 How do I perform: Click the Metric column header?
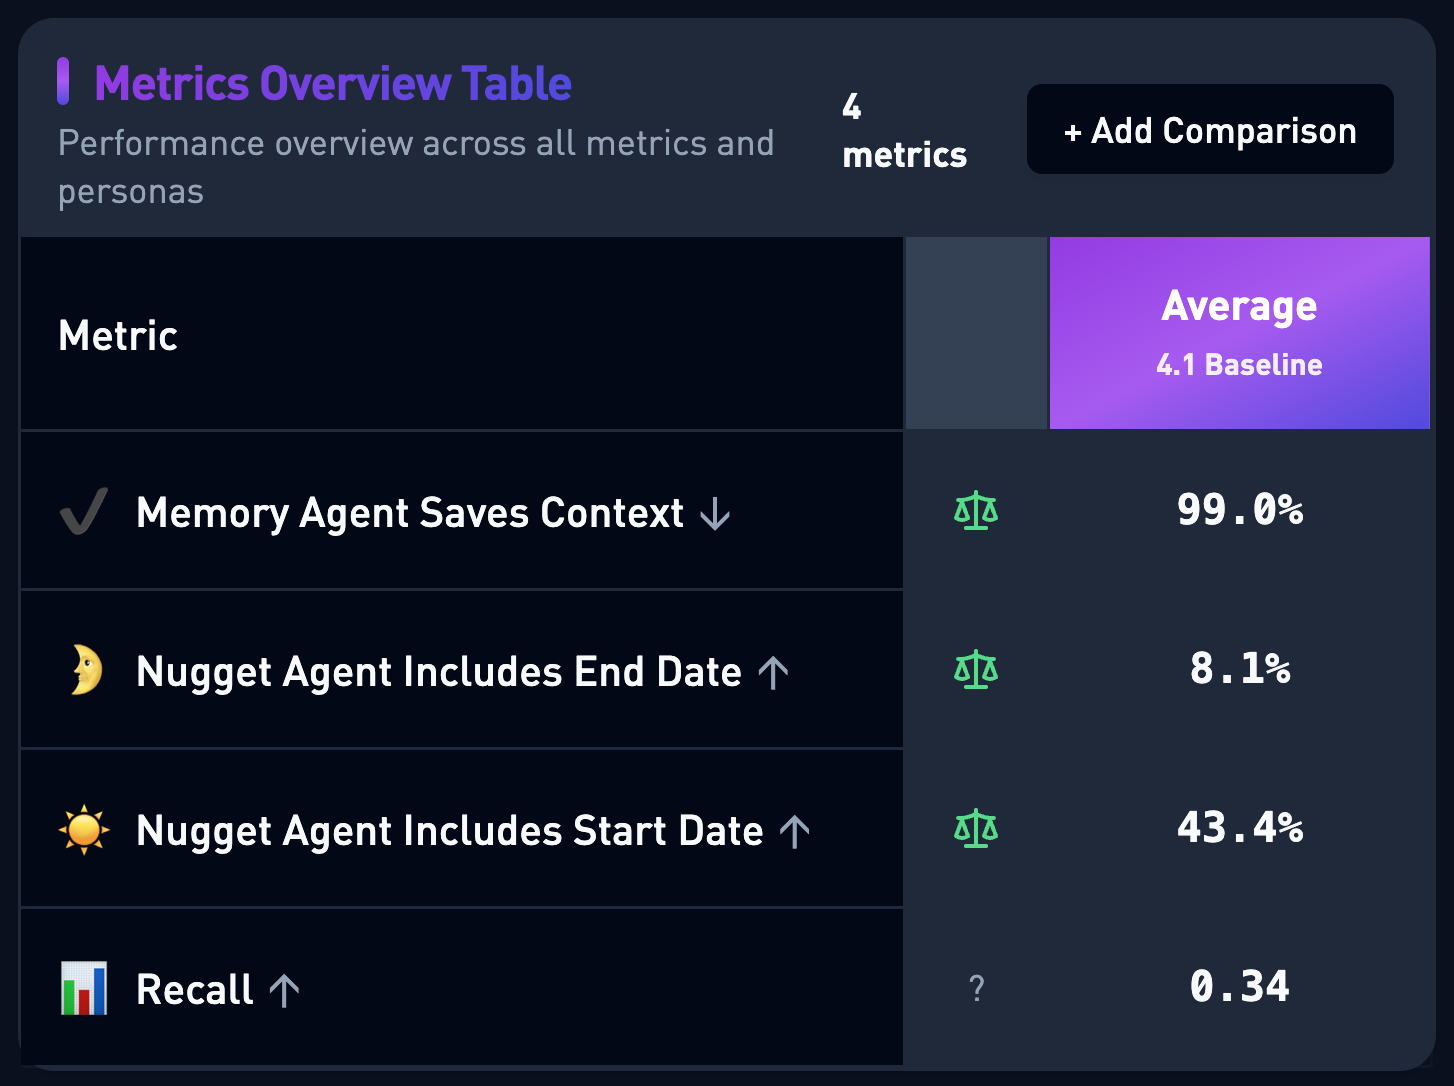pyautogui.click(x=118, y=336)
